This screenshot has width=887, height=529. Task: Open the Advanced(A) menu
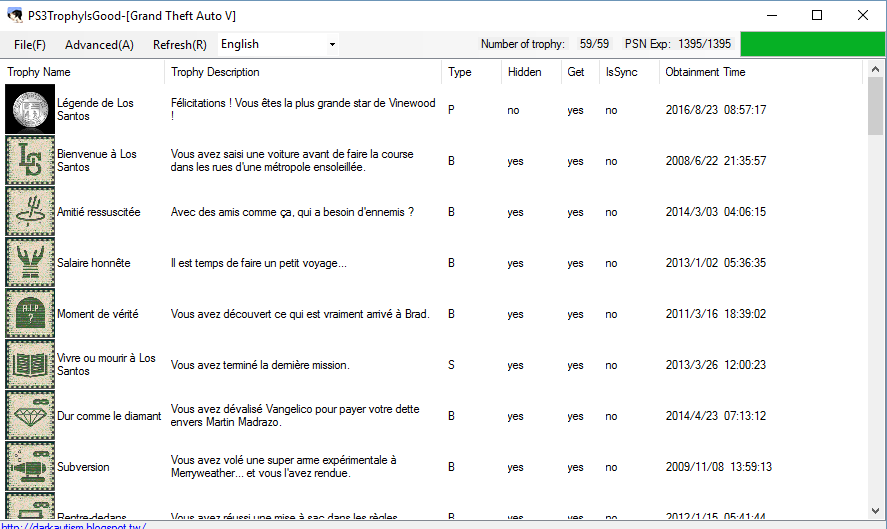100,45
